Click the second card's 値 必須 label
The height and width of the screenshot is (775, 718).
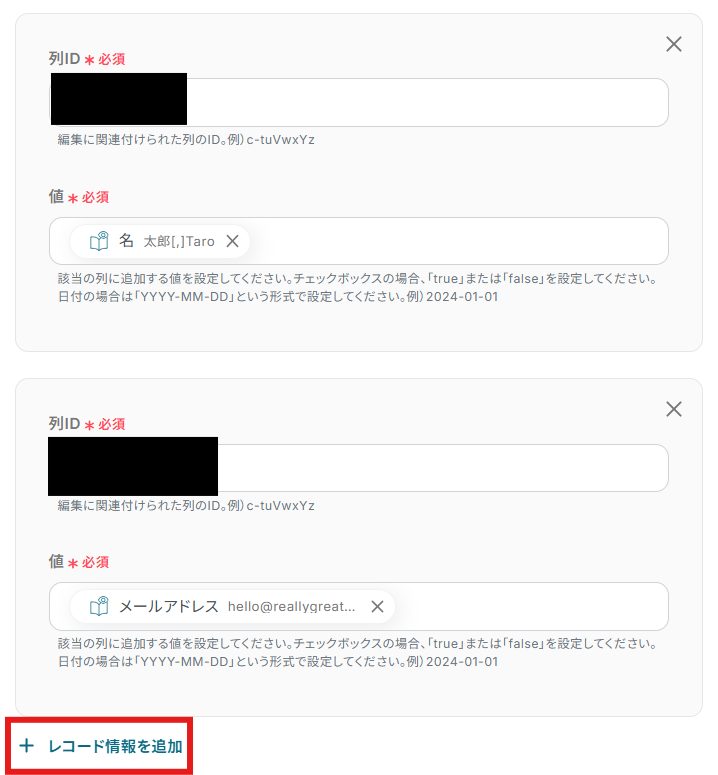(x=79, y=562)
